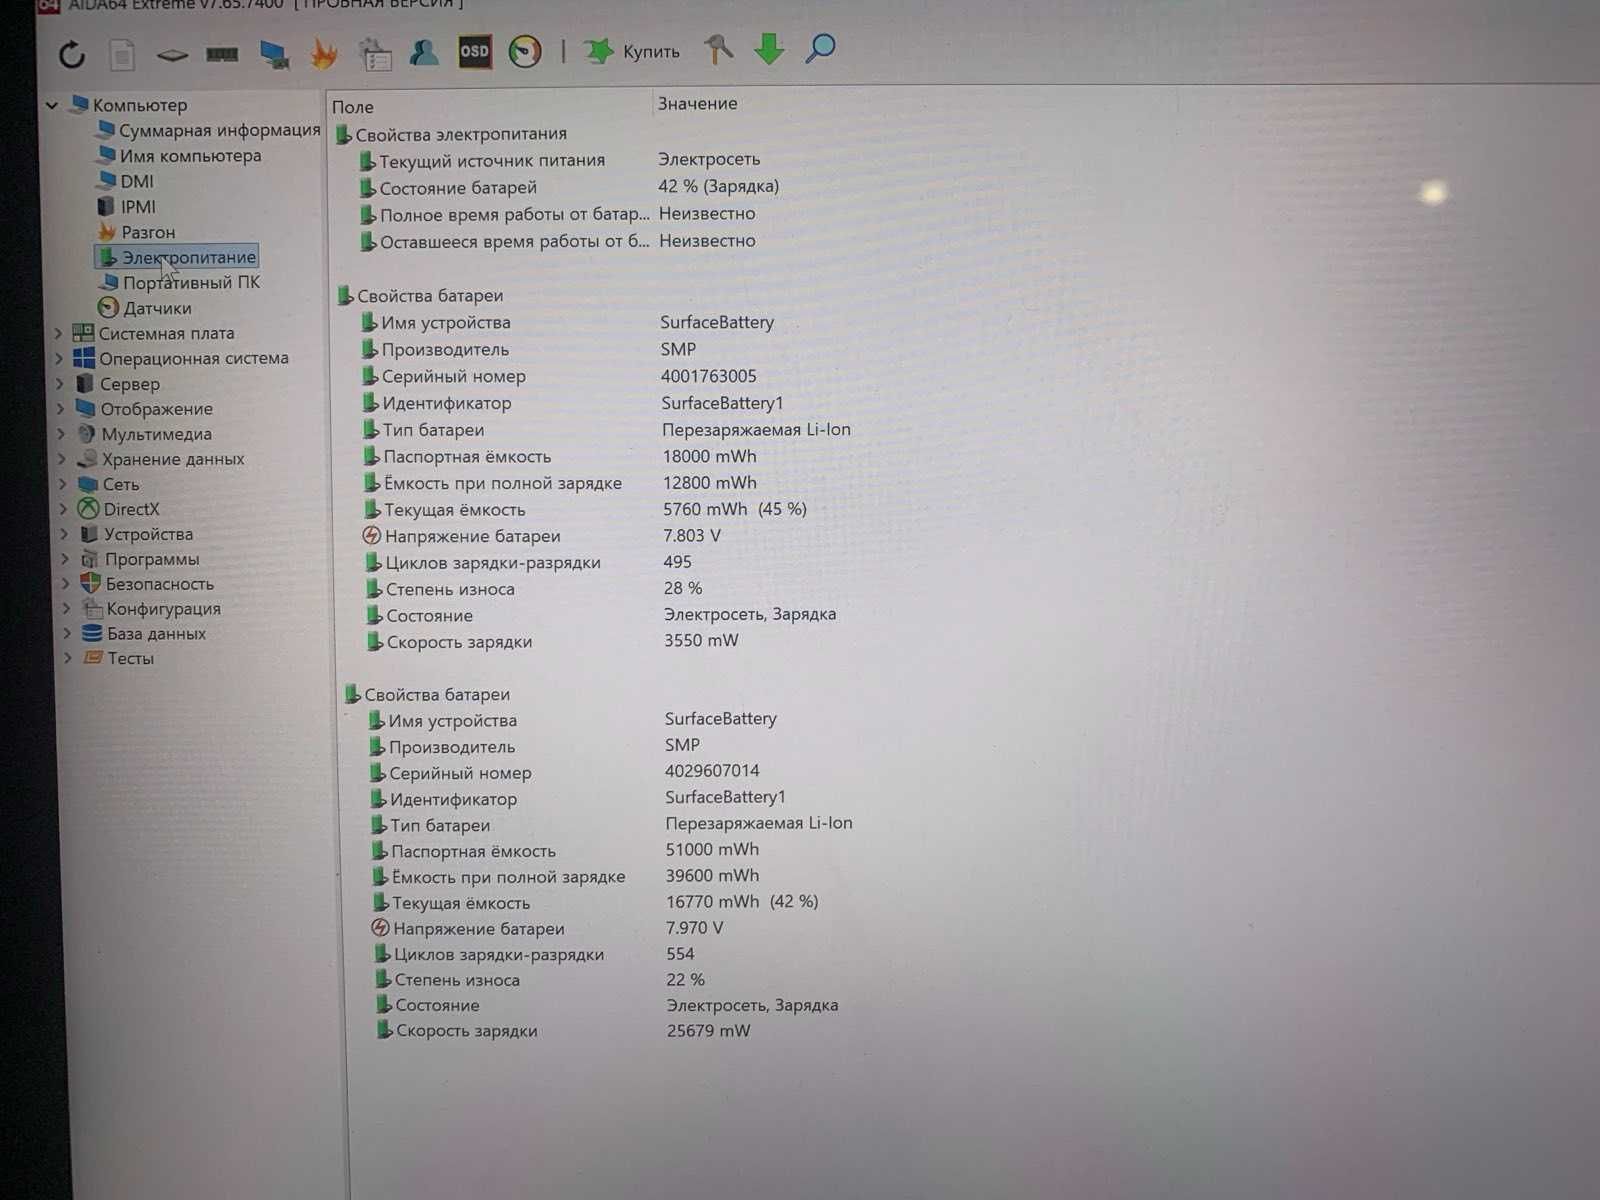
Task: Click the user profile toolbar icon
Action: tap(424, 52)
